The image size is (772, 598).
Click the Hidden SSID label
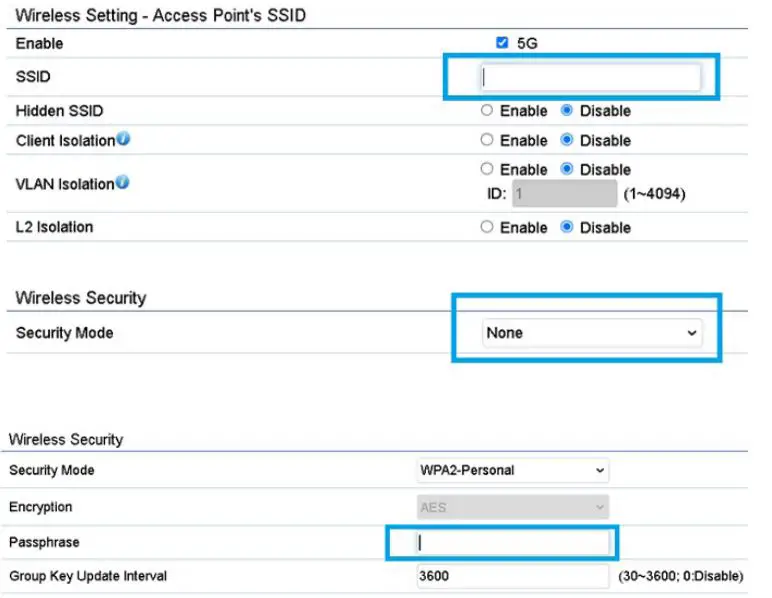(60, 111)
